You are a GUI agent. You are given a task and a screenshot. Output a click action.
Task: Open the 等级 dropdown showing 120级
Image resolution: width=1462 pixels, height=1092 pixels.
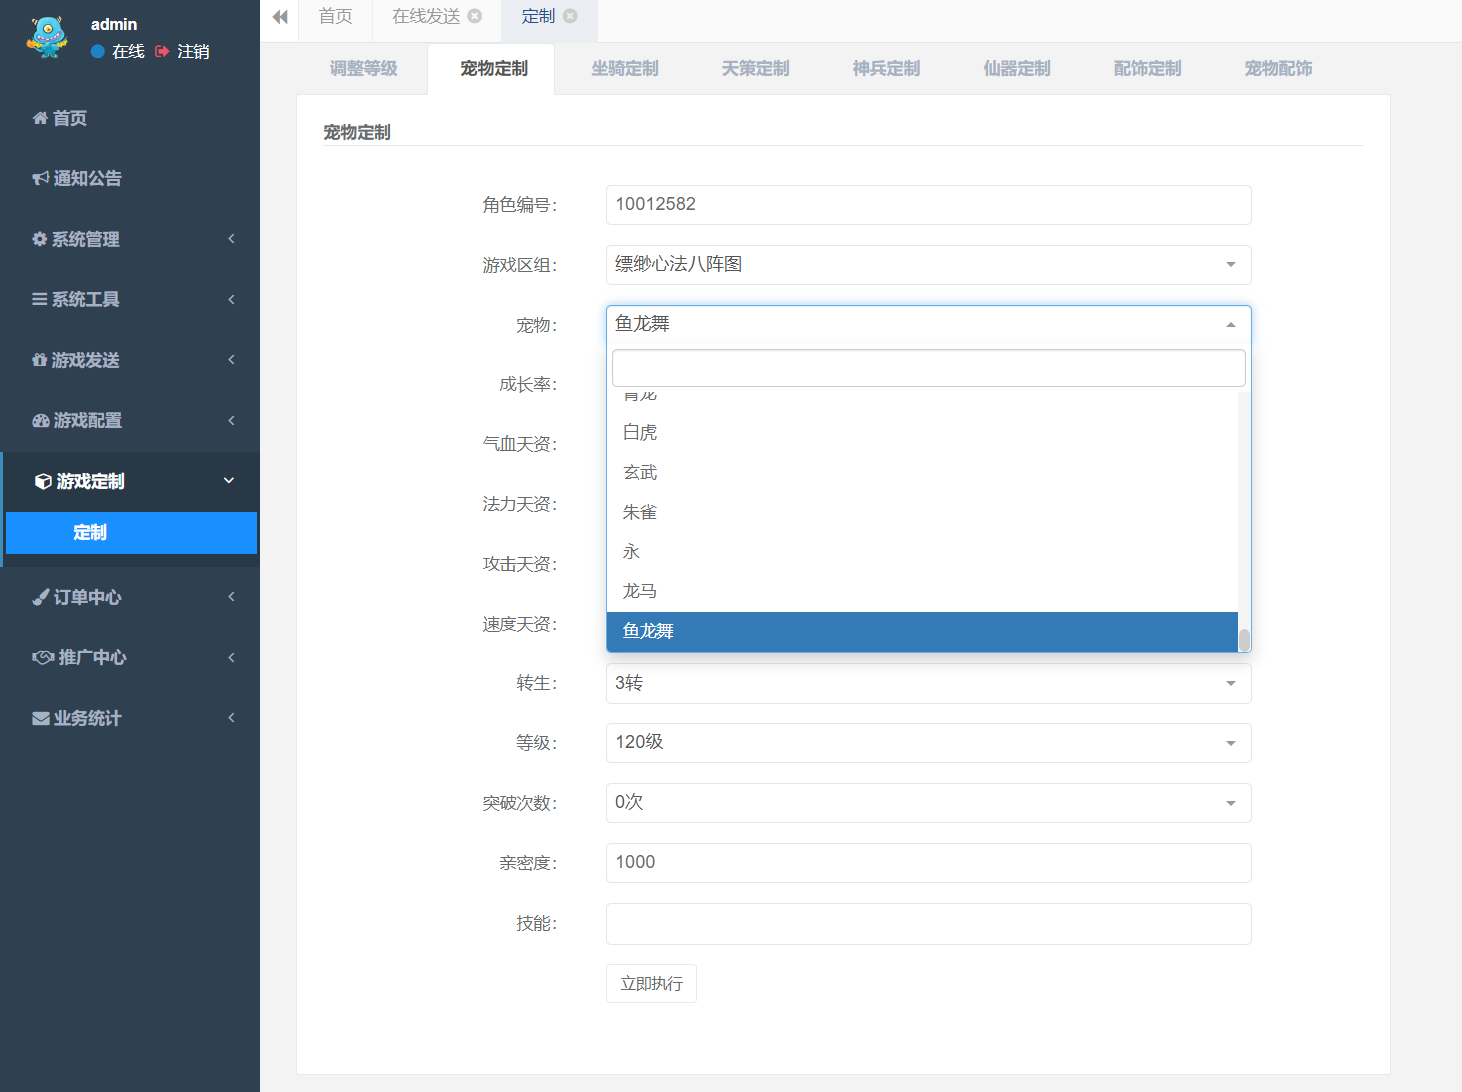tap(928, 743)
